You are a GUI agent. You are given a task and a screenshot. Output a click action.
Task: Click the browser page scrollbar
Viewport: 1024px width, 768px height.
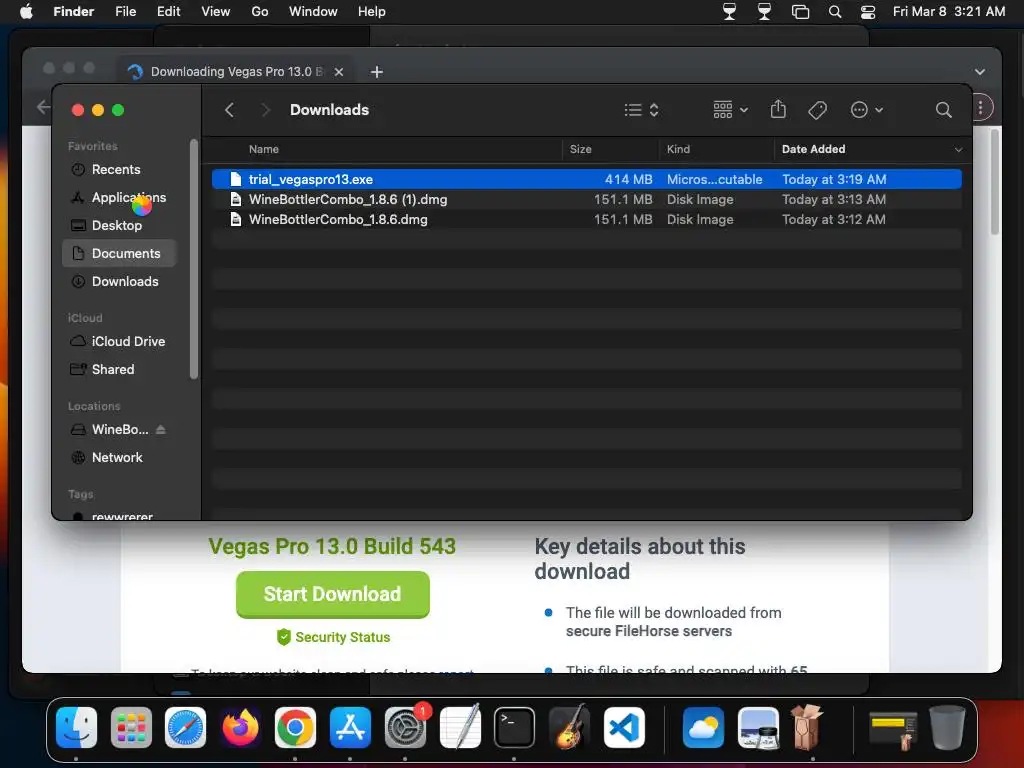click(995, 182)
